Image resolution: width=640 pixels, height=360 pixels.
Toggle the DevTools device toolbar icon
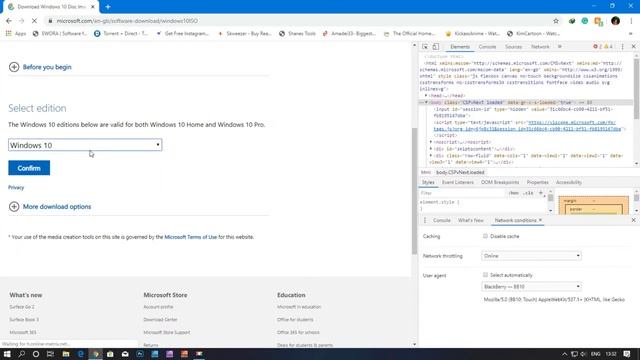click(x=436, y=47)
